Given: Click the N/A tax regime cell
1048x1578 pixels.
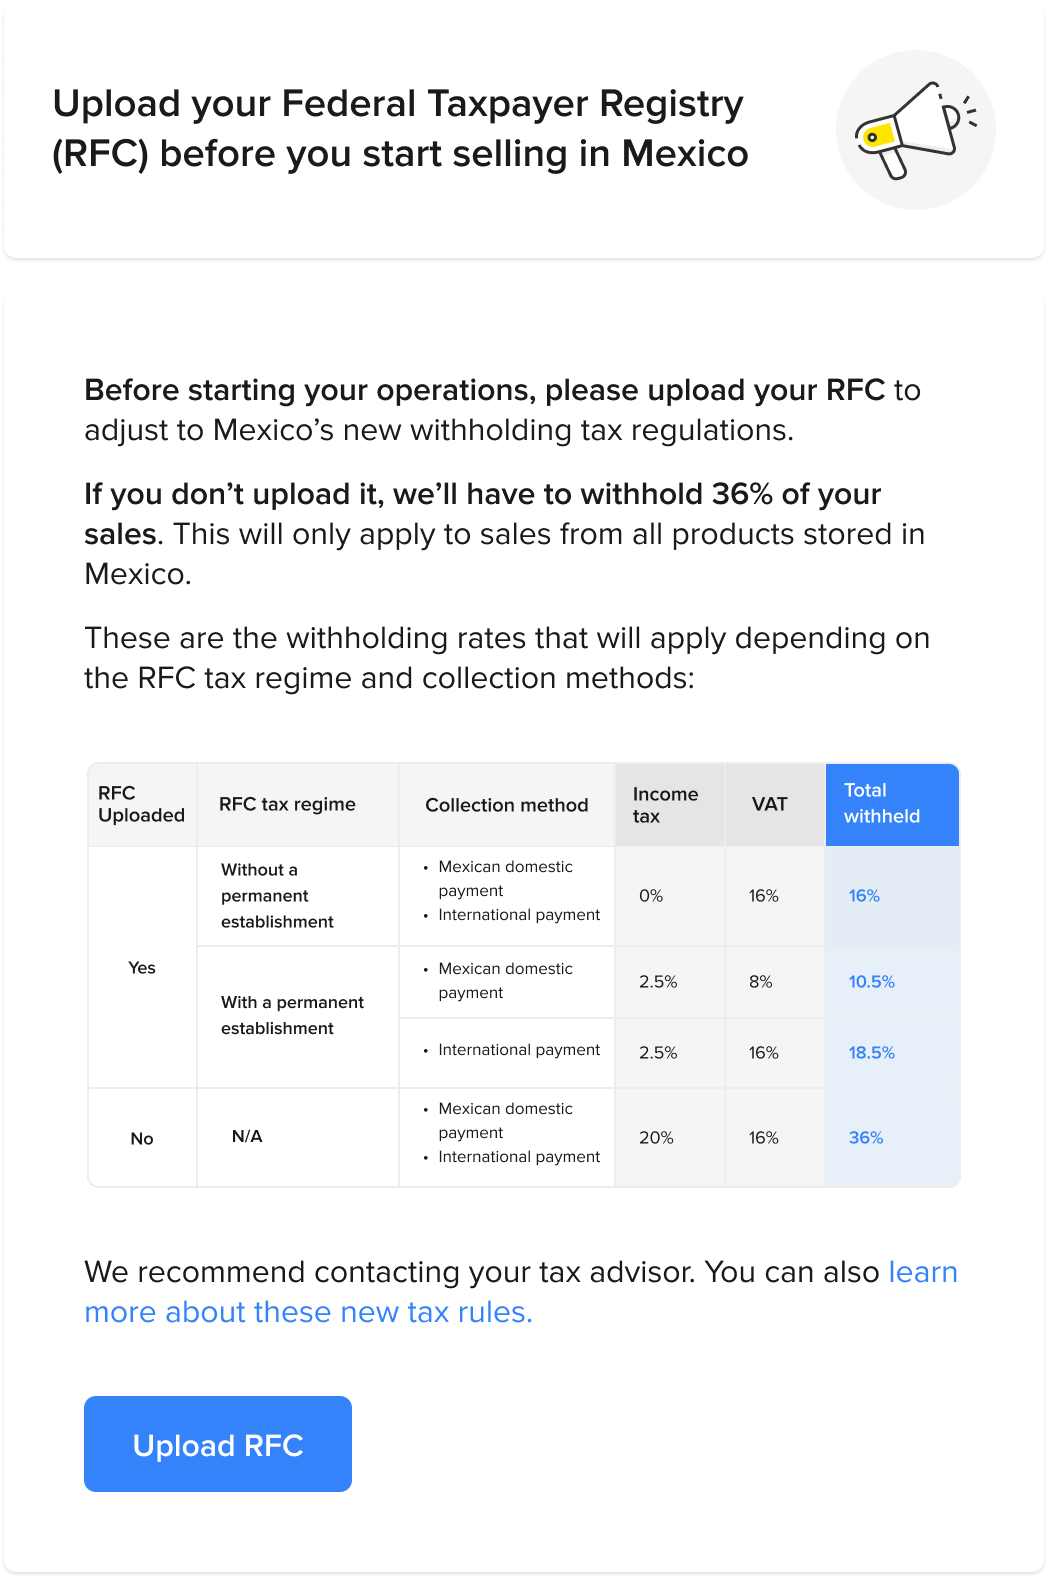Looking at the screenshot, I should pyautogui.click(x=247, y=1137).
